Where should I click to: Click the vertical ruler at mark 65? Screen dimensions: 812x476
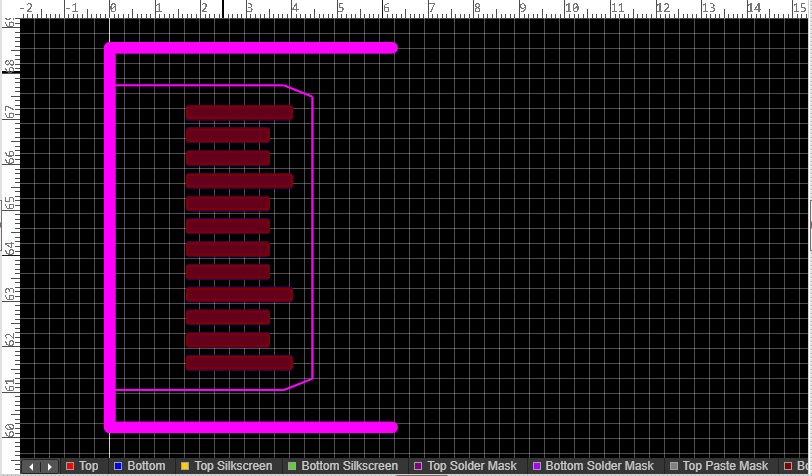[10, 203]
